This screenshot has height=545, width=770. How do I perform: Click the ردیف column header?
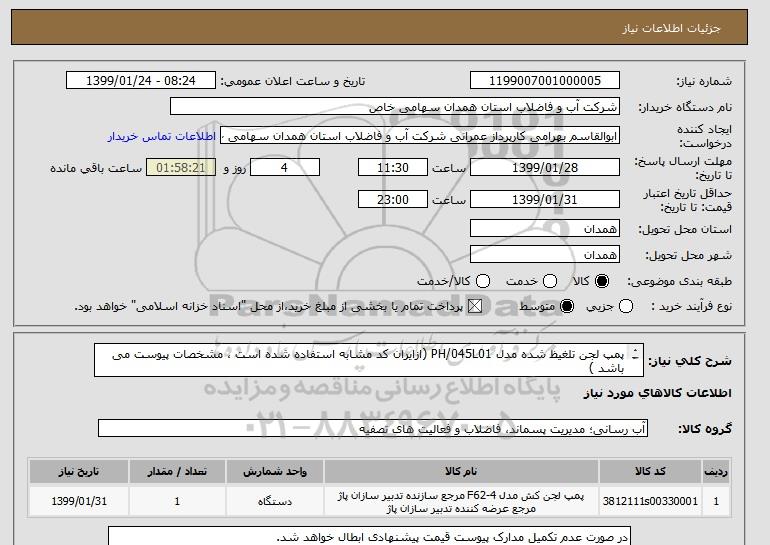(716, 471)
